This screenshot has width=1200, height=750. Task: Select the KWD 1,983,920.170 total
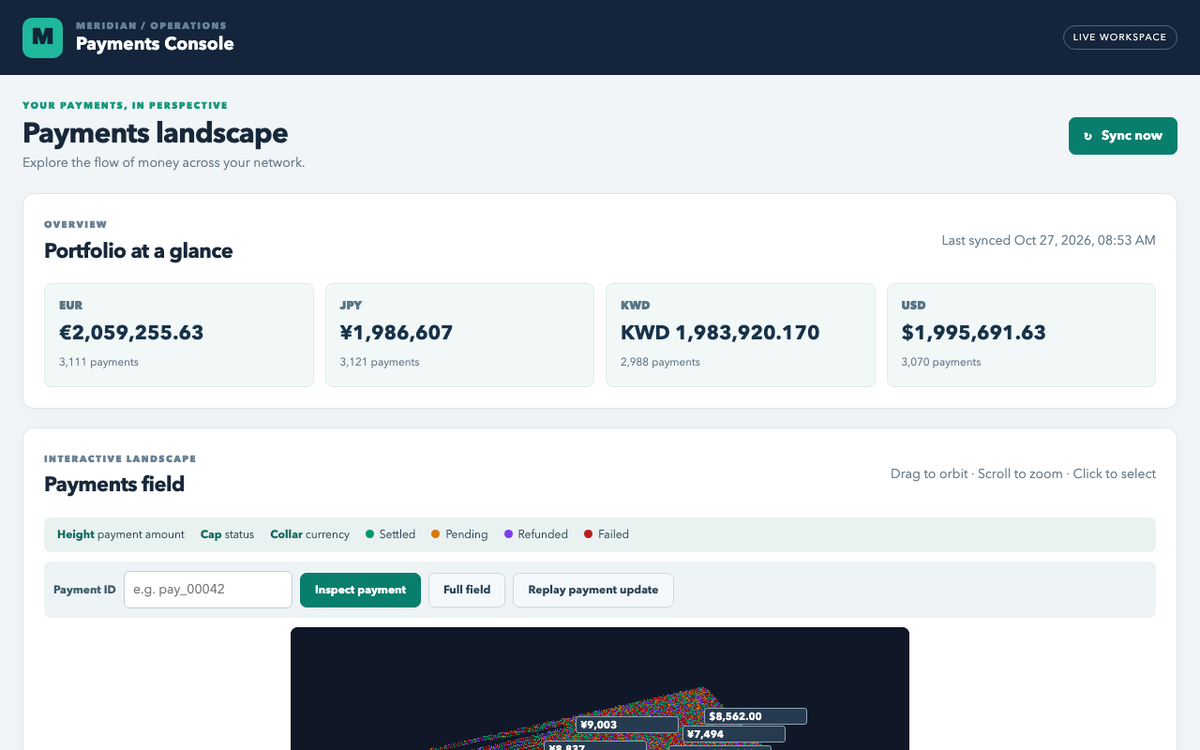click(x=720, y=333)
